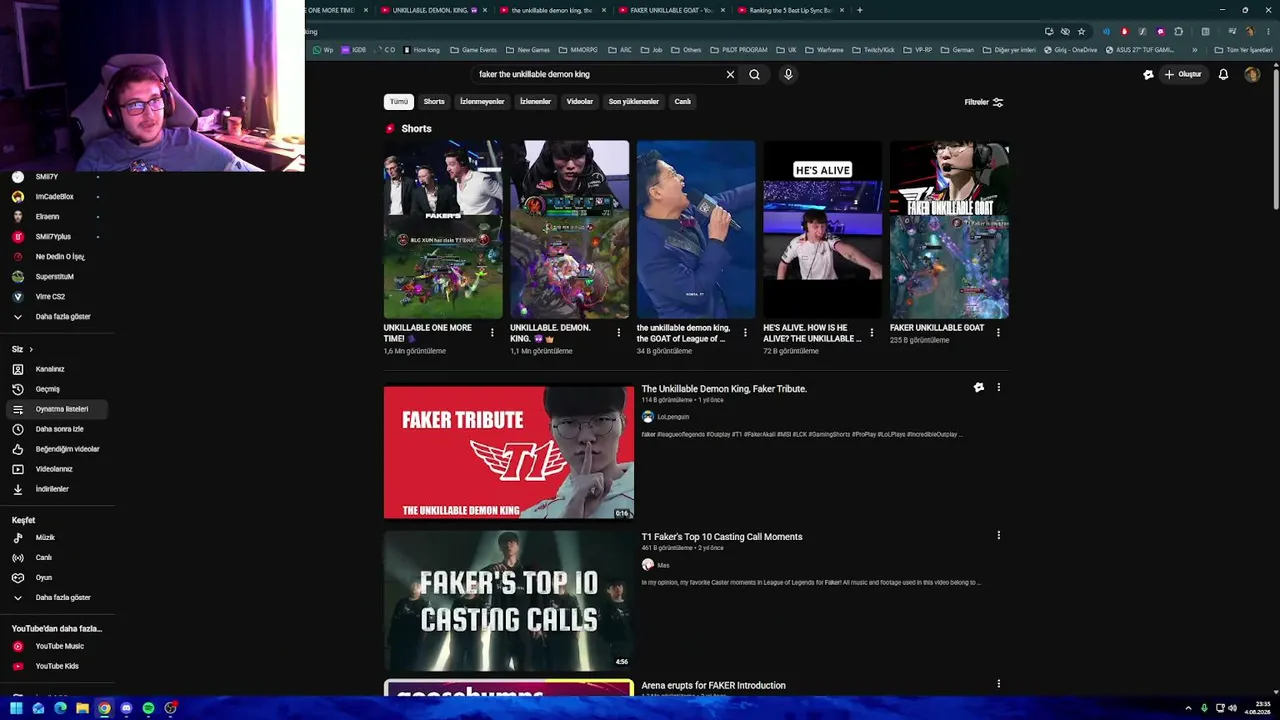Open Oyun gaming in the Keşfet section
This screenshot has width=1280, height=720.
57,578
